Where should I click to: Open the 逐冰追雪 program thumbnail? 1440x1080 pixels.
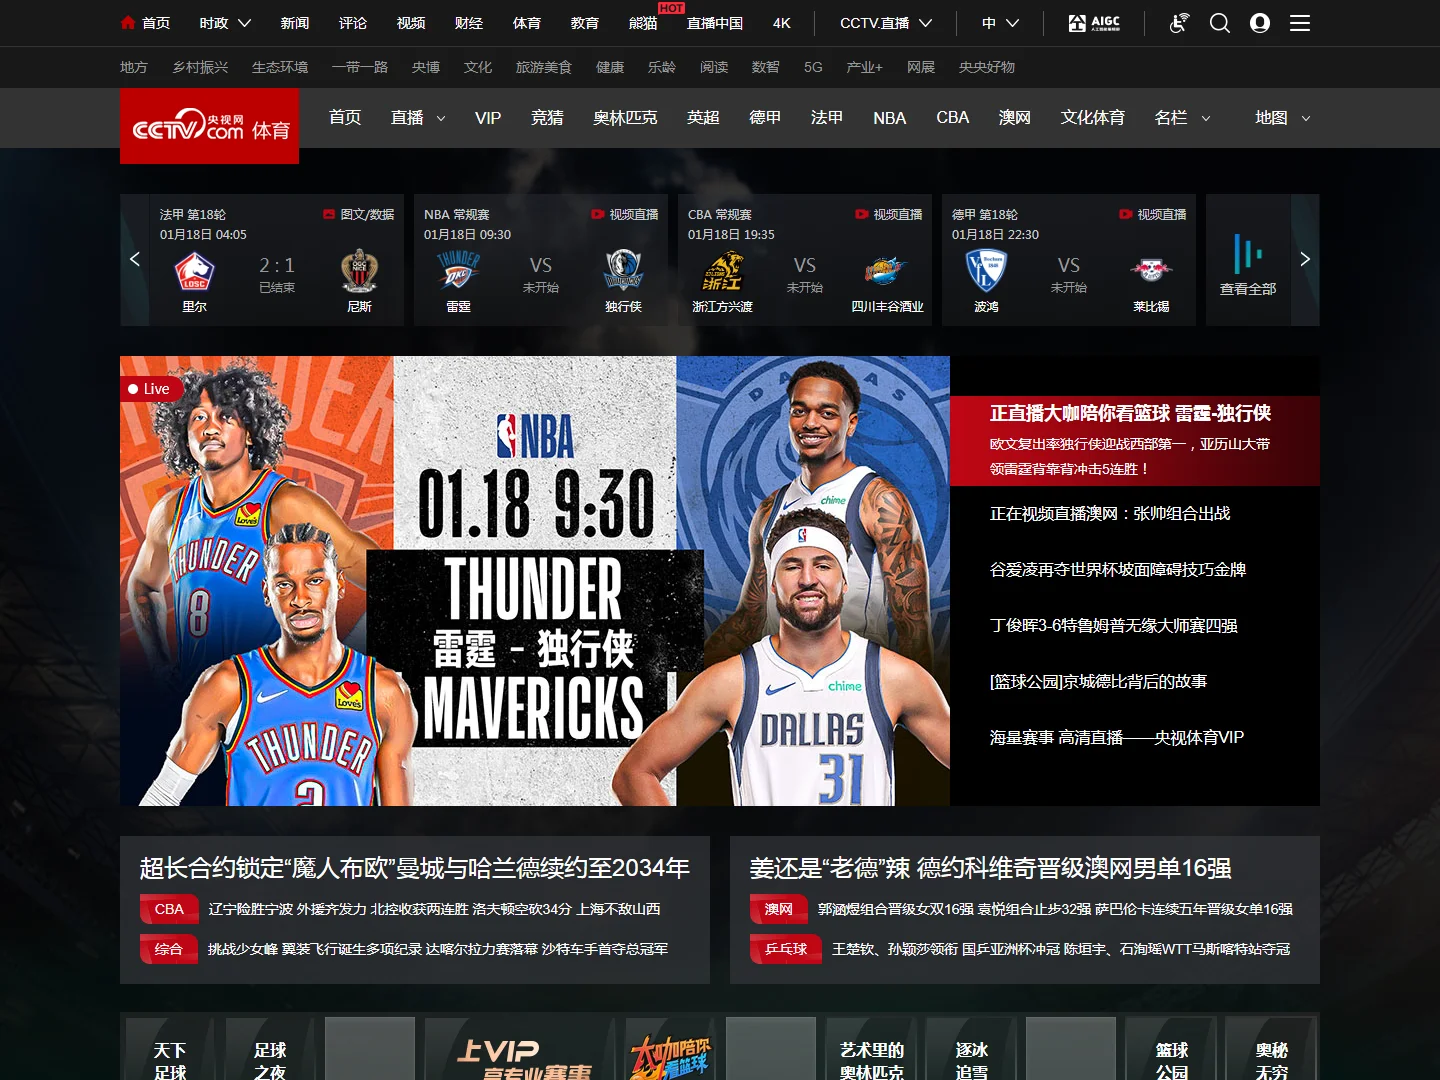(x=971, y=1048)
